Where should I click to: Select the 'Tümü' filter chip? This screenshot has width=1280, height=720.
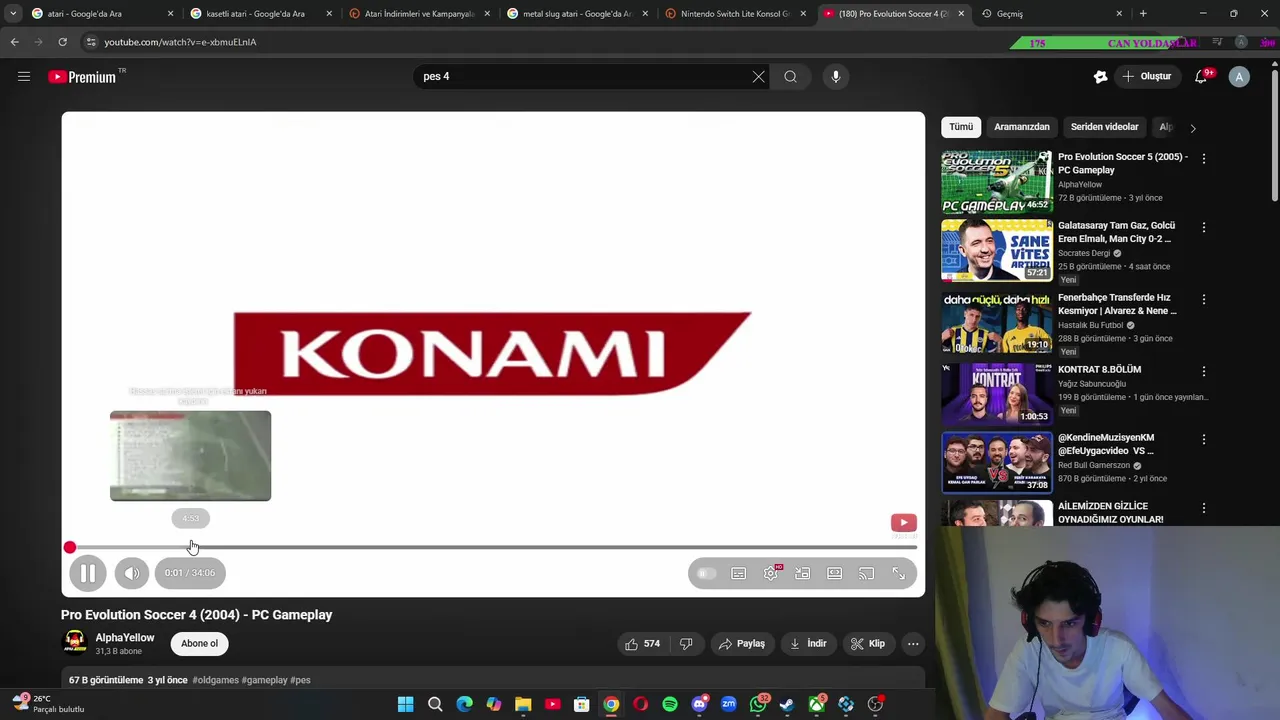pyautogui.click(x=961, y=127)
